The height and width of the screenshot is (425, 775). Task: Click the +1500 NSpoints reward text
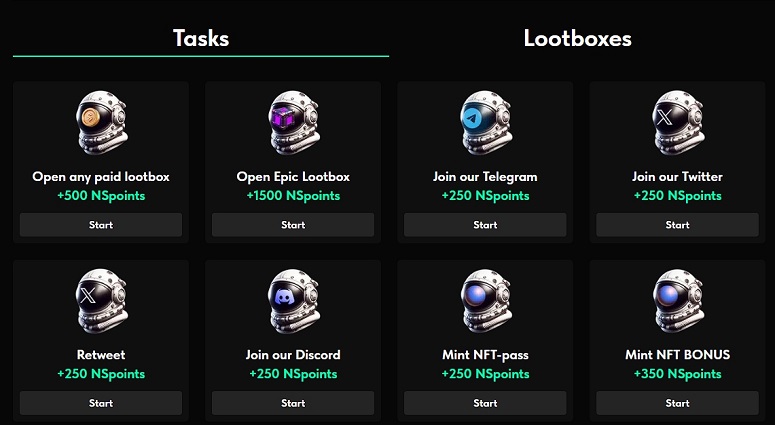point(293,196)
